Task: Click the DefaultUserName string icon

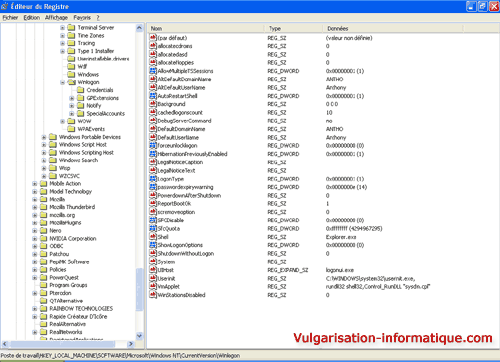Action: (x=153, y=137)
